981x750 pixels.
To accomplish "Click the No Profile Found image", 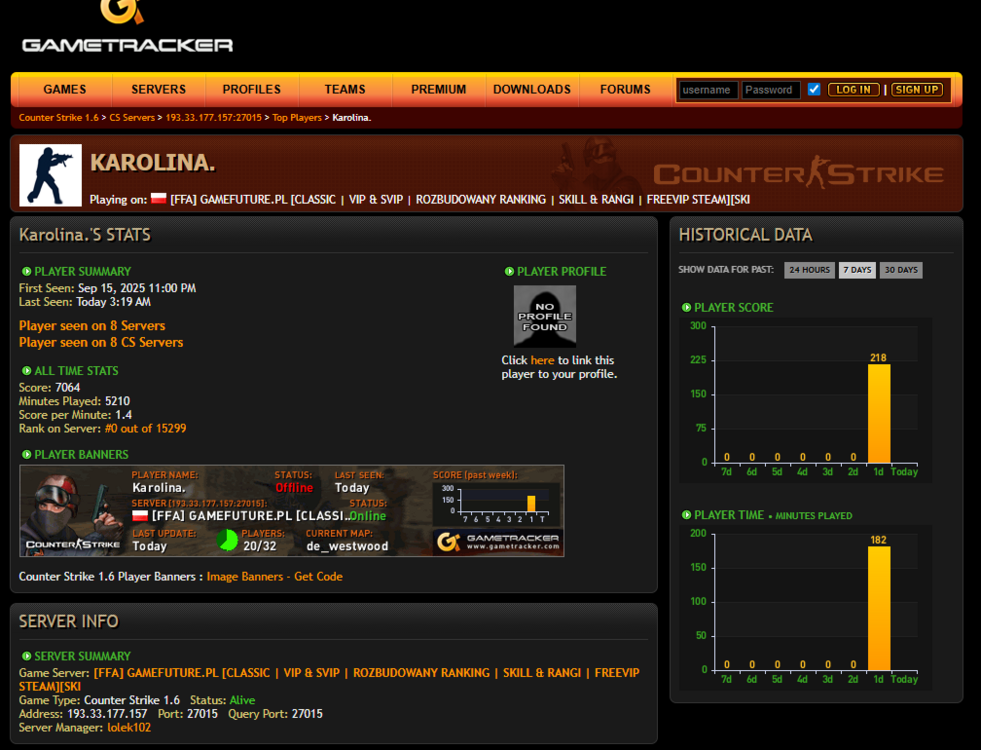I will click(545, 316).
